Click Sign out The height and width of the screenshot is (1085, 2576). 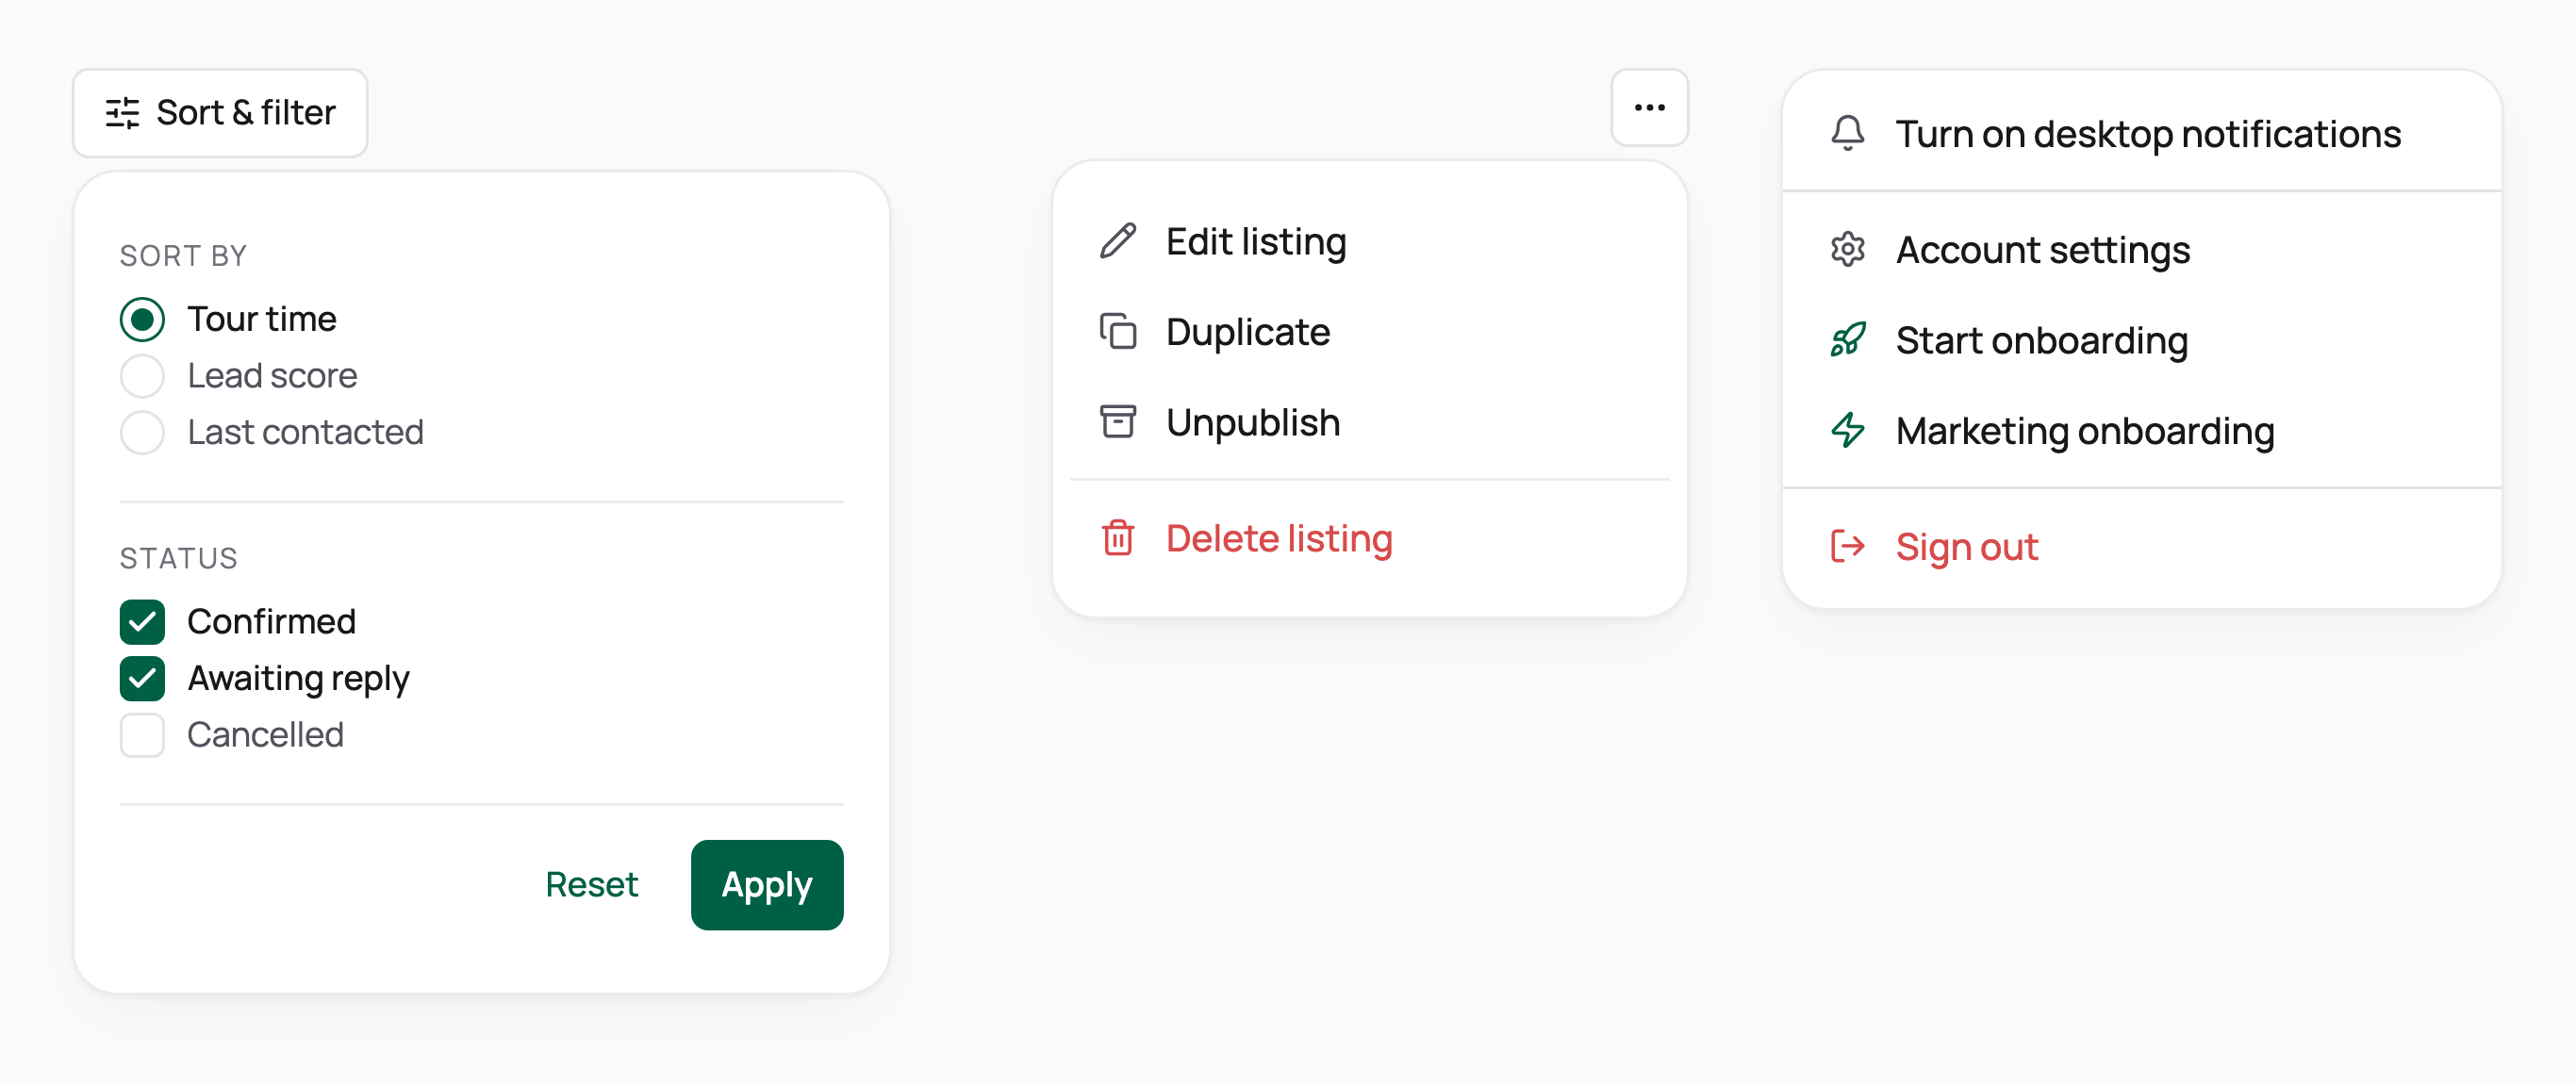tap(2141, 546)
